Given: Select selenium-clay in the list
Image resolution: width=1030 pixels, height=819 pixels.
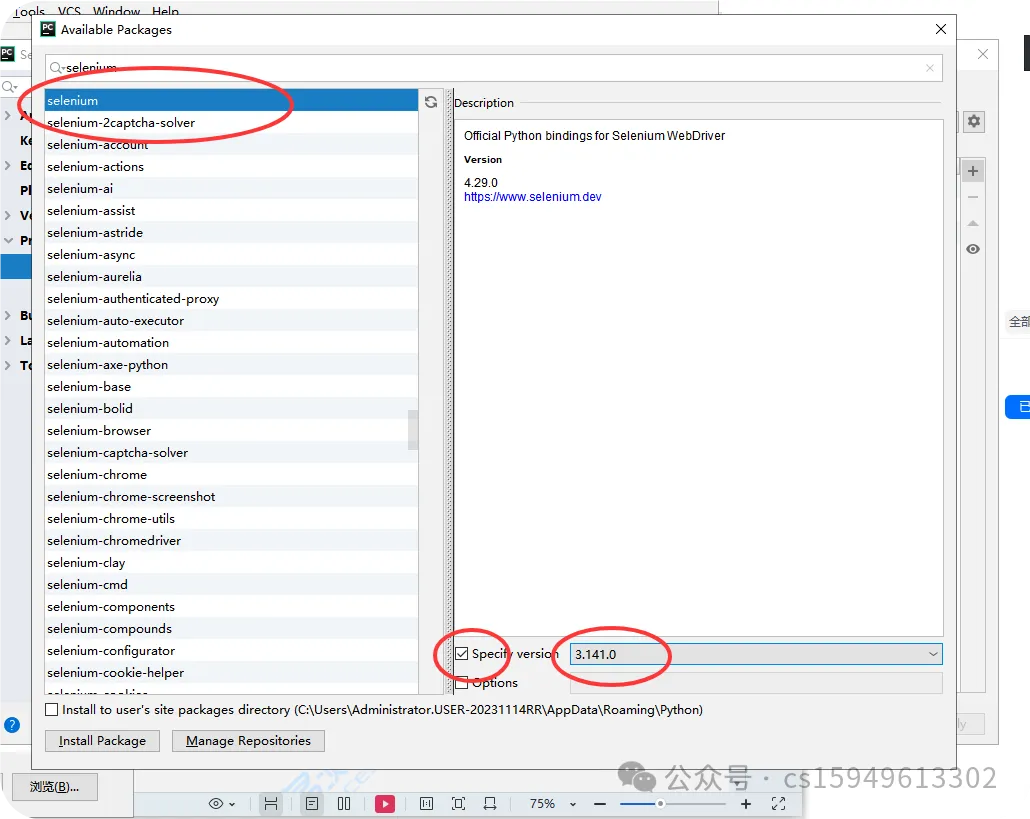Looking at the screenshot, I should coord(231,563).
